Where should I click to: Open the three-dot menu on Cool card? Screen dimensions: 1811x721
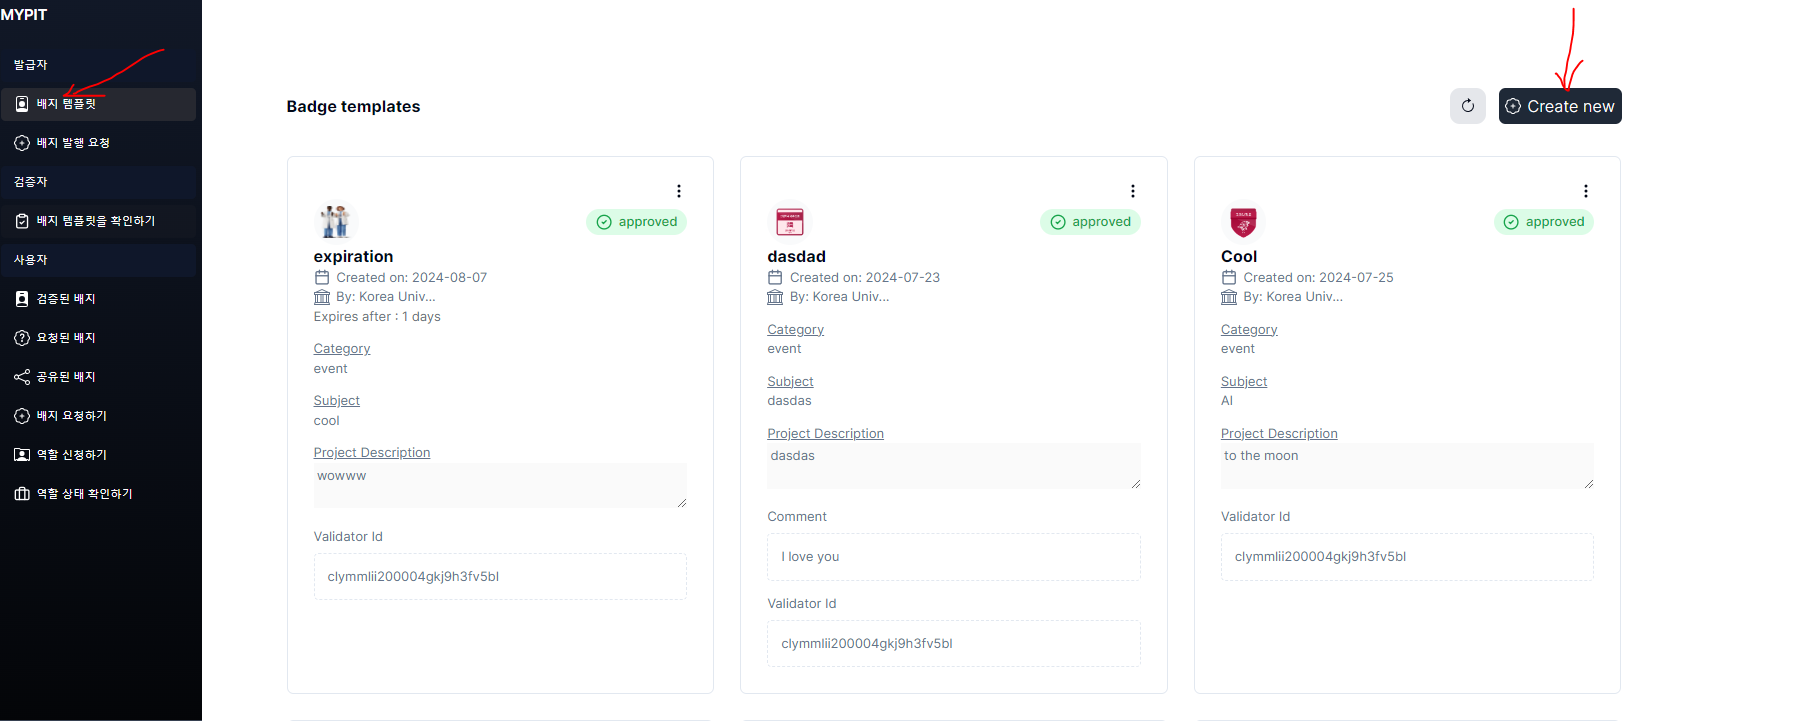(1585, 191)
